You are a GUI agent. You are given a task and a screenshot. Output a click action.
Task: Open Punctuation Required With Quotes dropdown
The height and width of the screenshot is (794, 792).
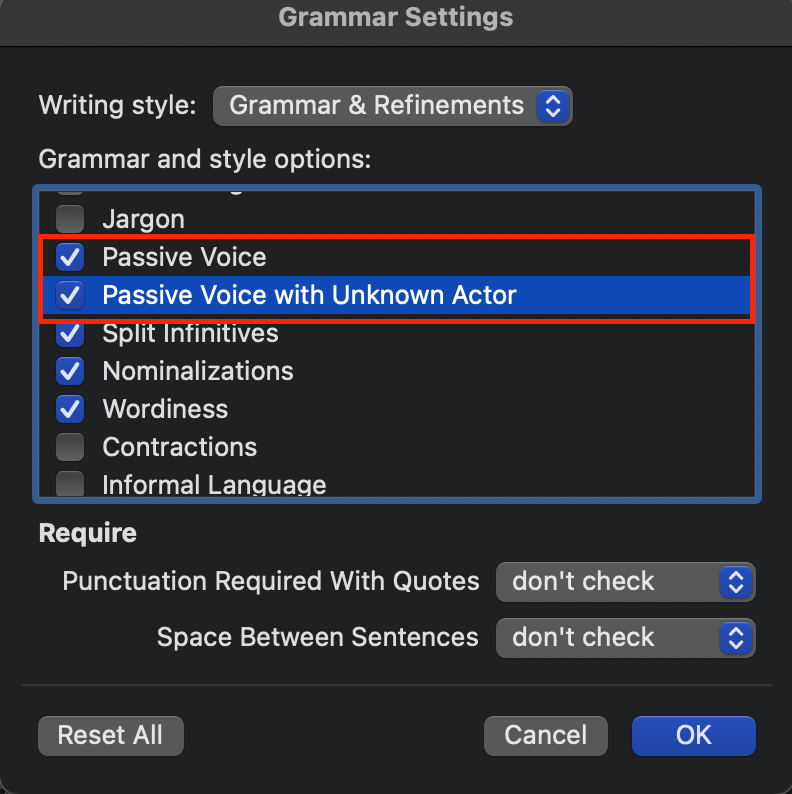click(x=625, y=581)
